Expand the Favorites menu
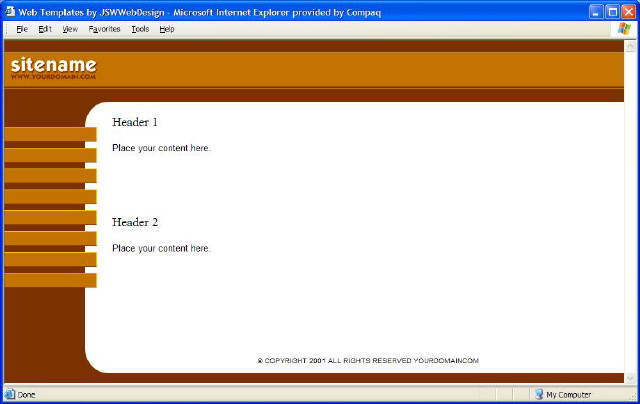The width and height of the screenshot is (640, 404). point(104,29)
